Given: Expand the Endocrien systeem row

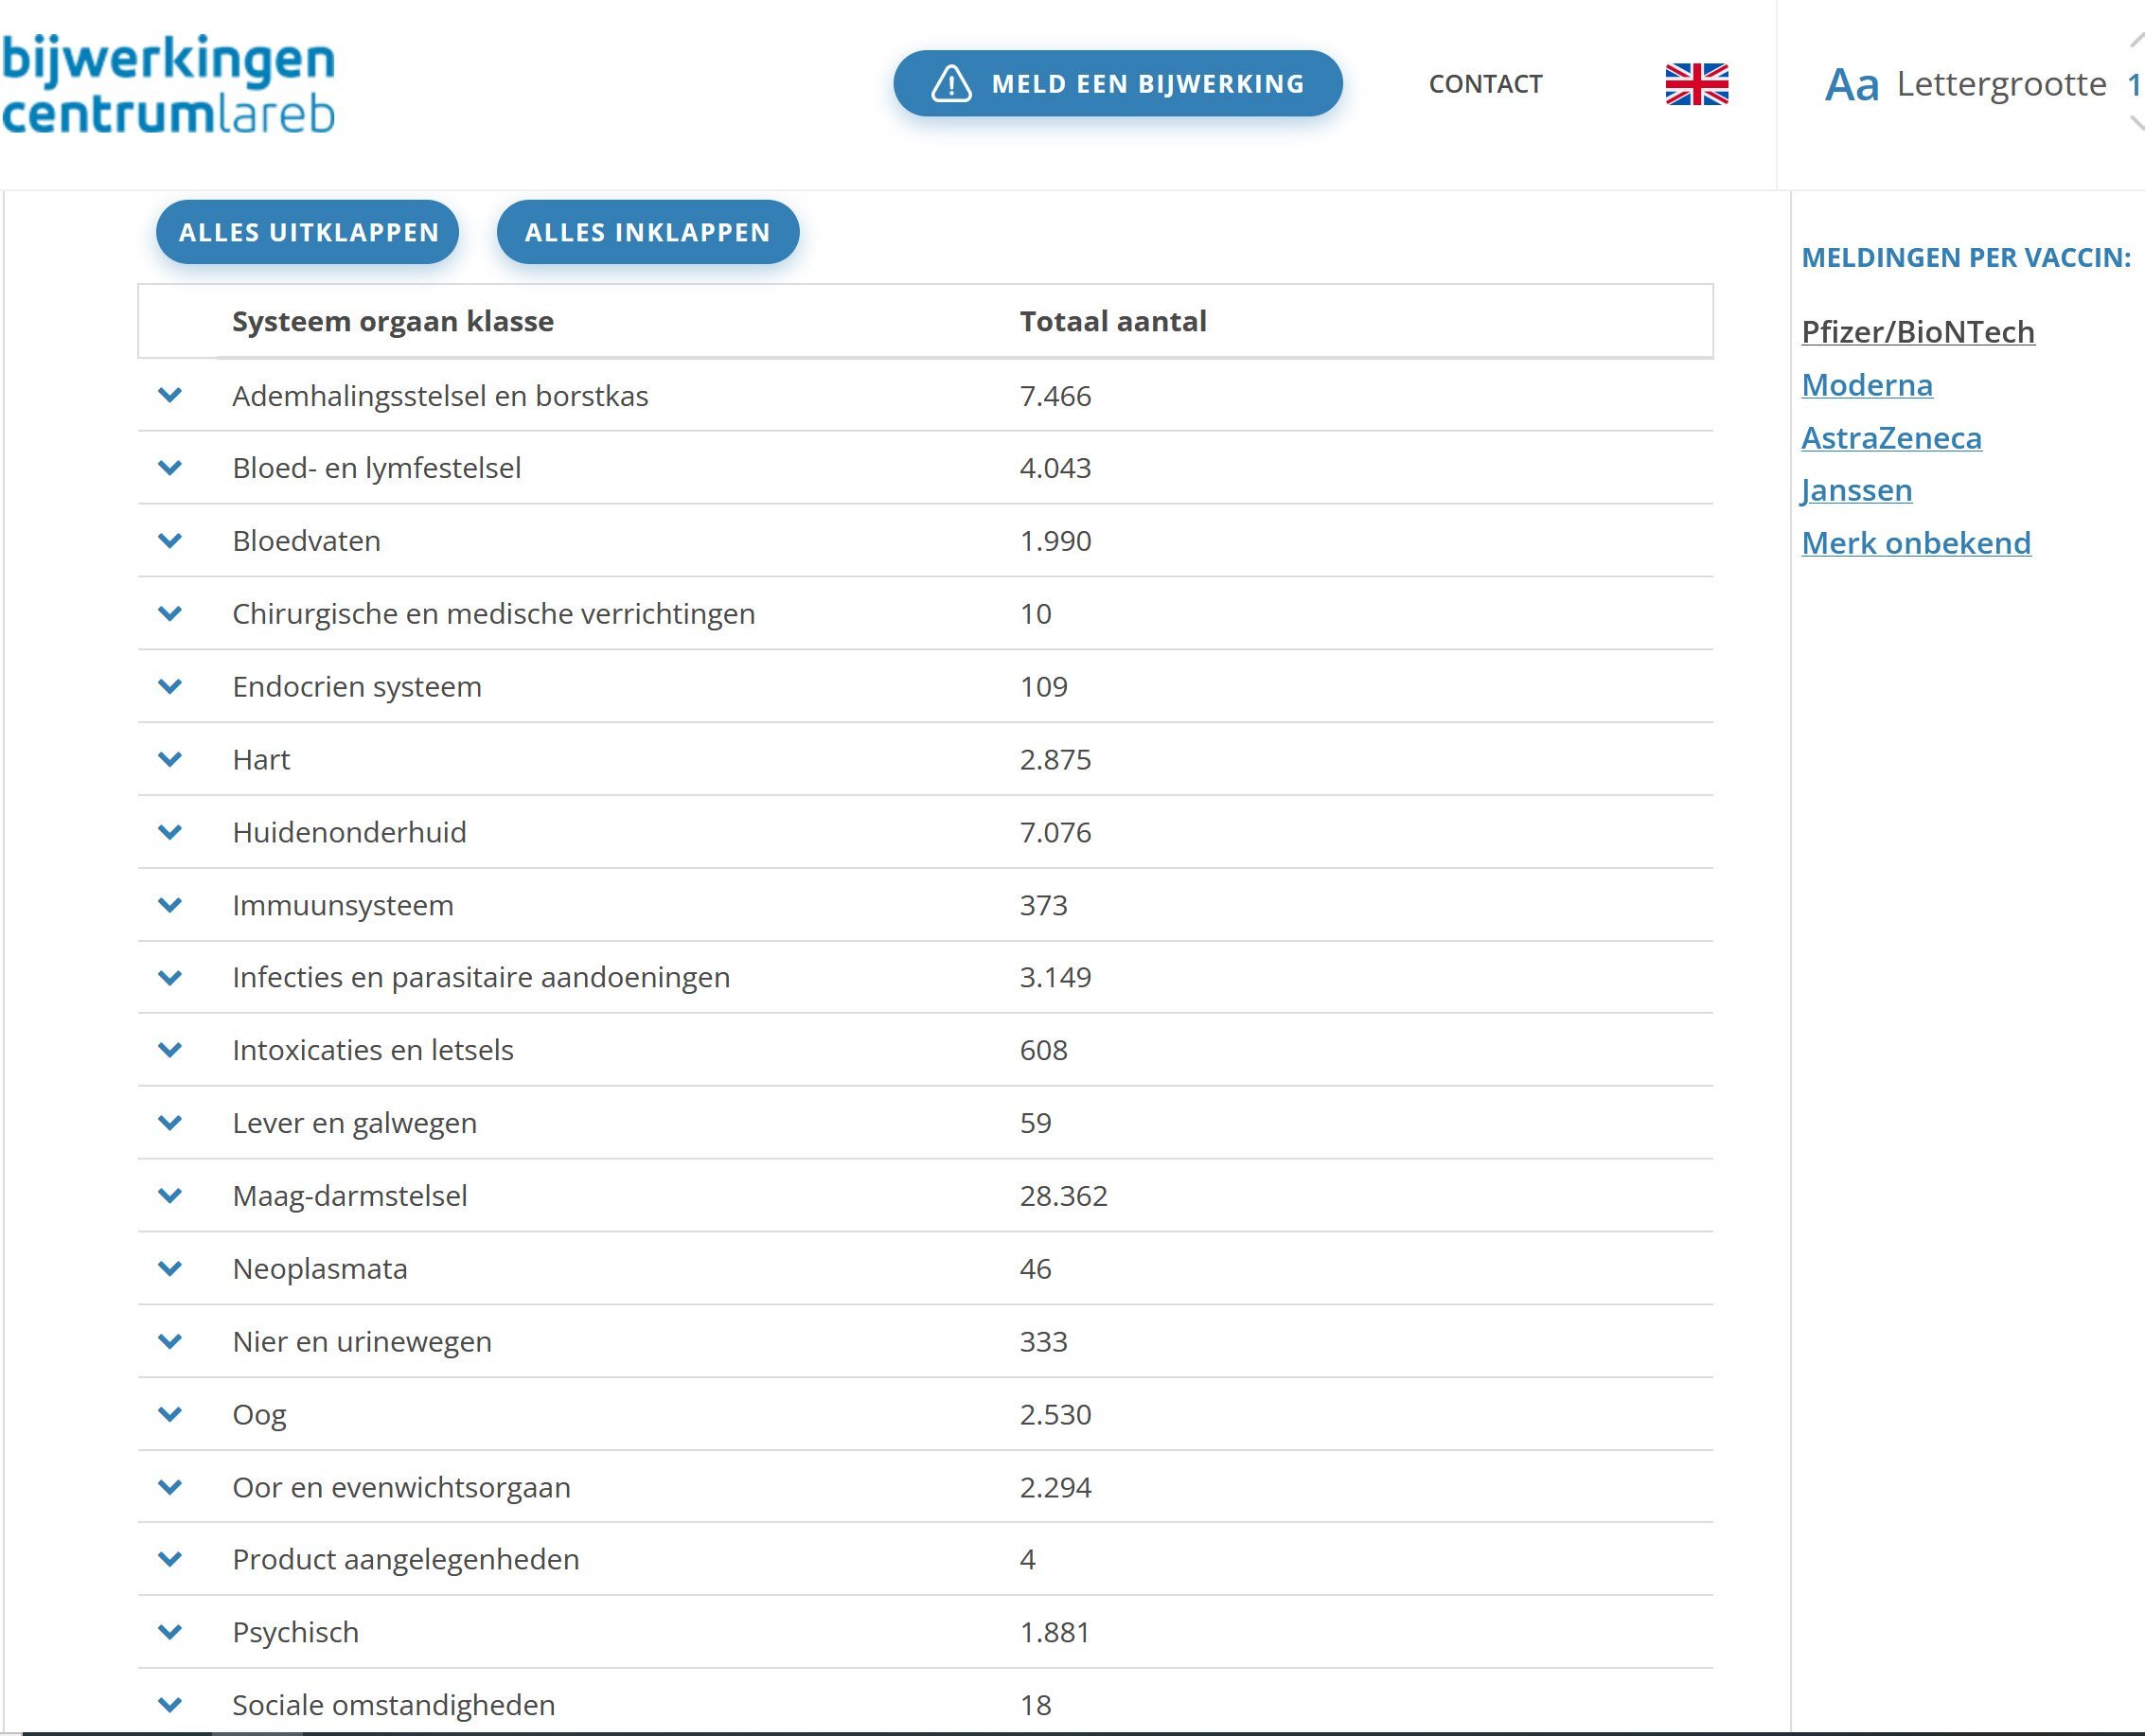Looking at the screenshot, I should pyautogui.click(x=170, y=686).
